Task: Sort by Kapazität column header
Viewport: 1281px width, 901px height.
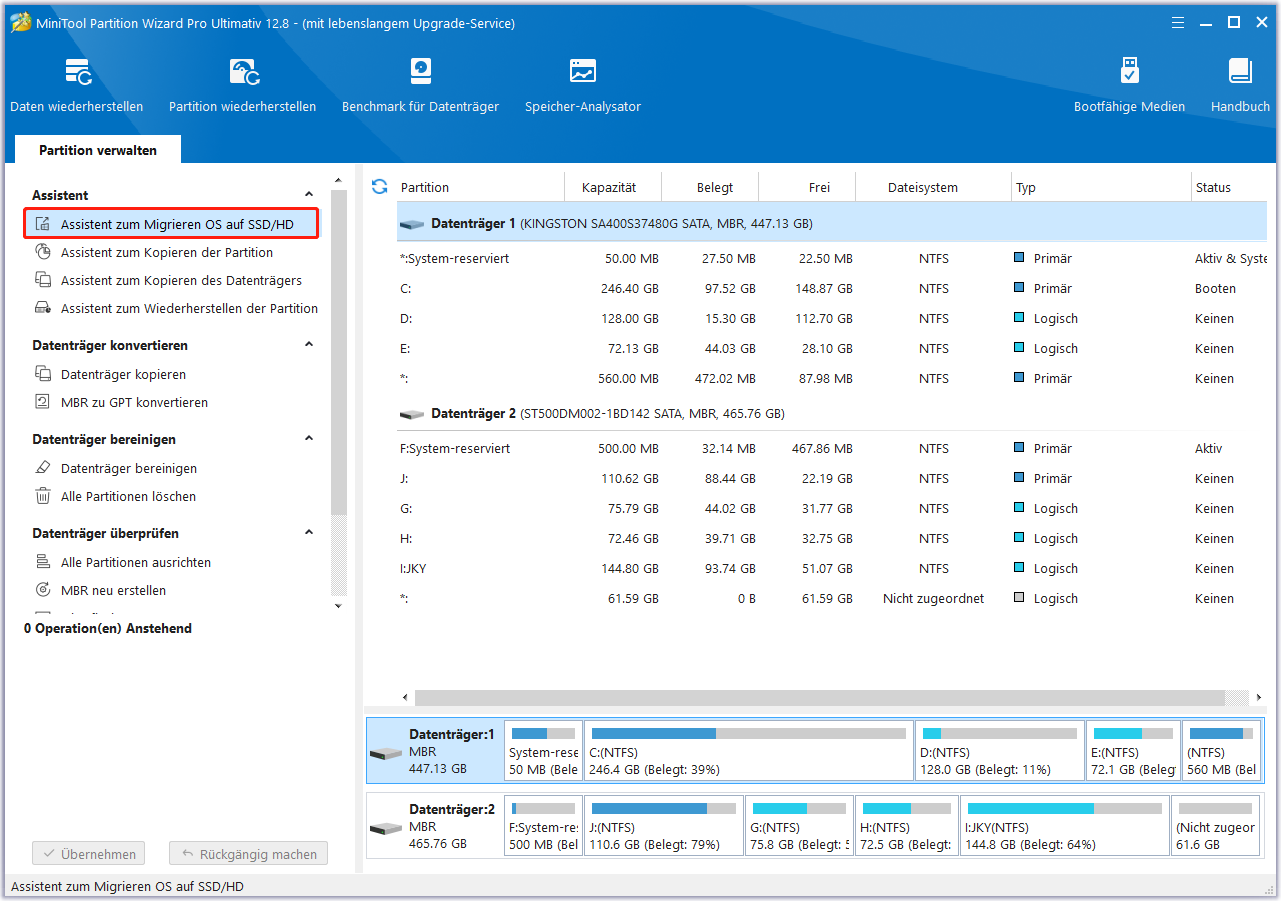Action: click(x=614, y=187)
